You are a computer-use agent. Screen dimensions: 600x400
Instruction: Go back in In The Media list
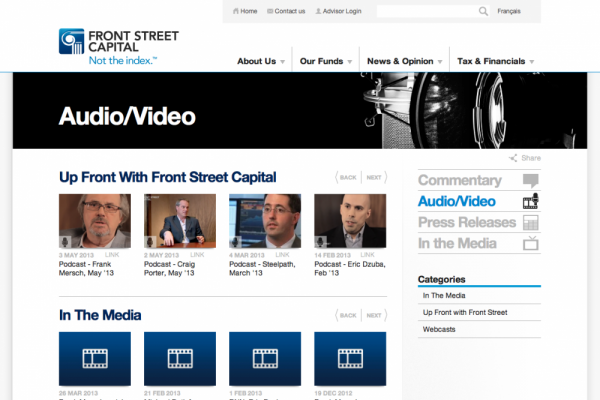[347, 315]
